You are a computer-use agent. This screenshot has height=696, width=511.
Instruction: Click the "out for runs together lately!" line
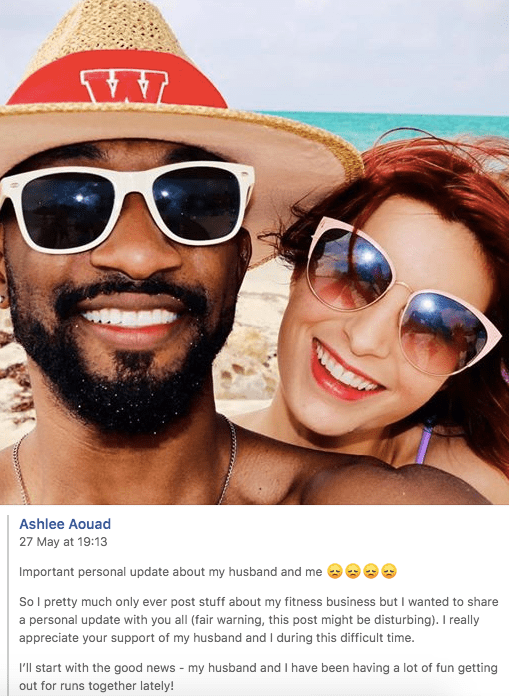tap(96, 685)
